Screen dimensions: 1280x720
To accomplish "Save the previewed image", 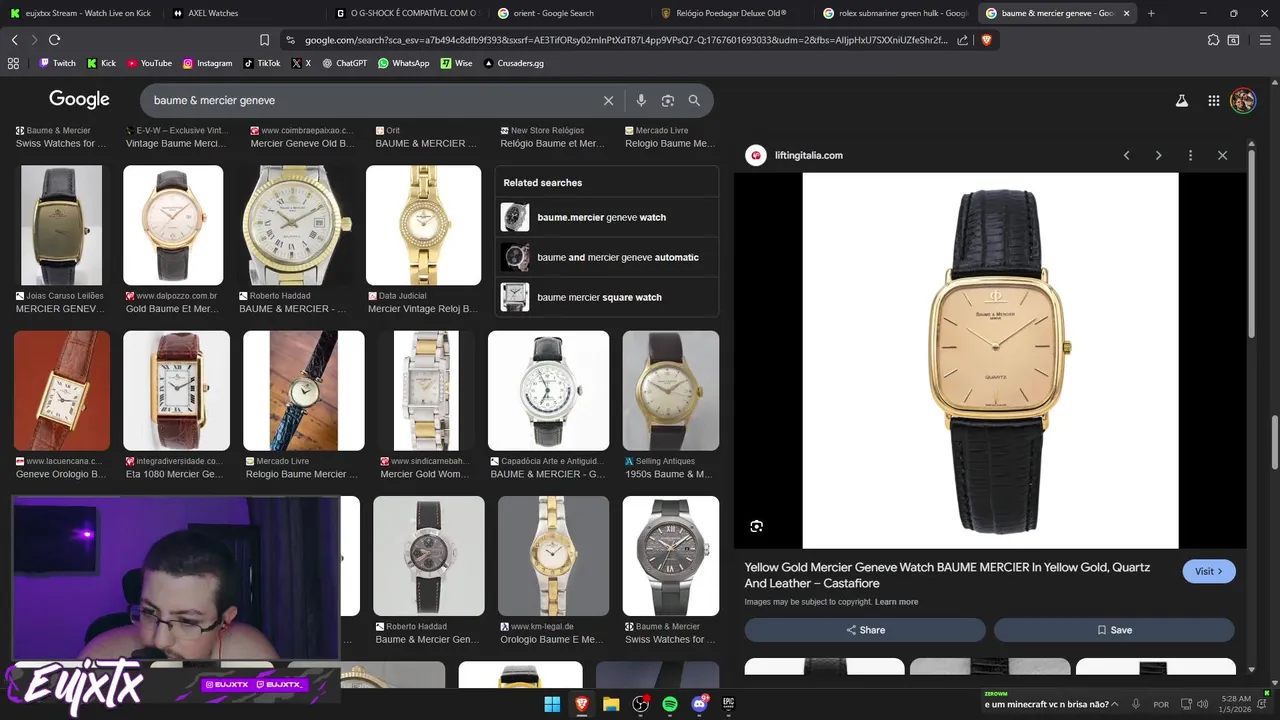I will coord(1114,630).
